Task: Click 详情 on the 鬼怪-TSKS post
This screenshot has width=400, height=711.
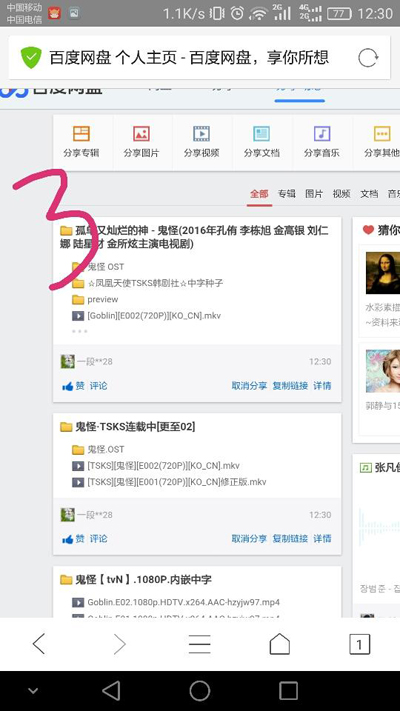Action: 322,539
